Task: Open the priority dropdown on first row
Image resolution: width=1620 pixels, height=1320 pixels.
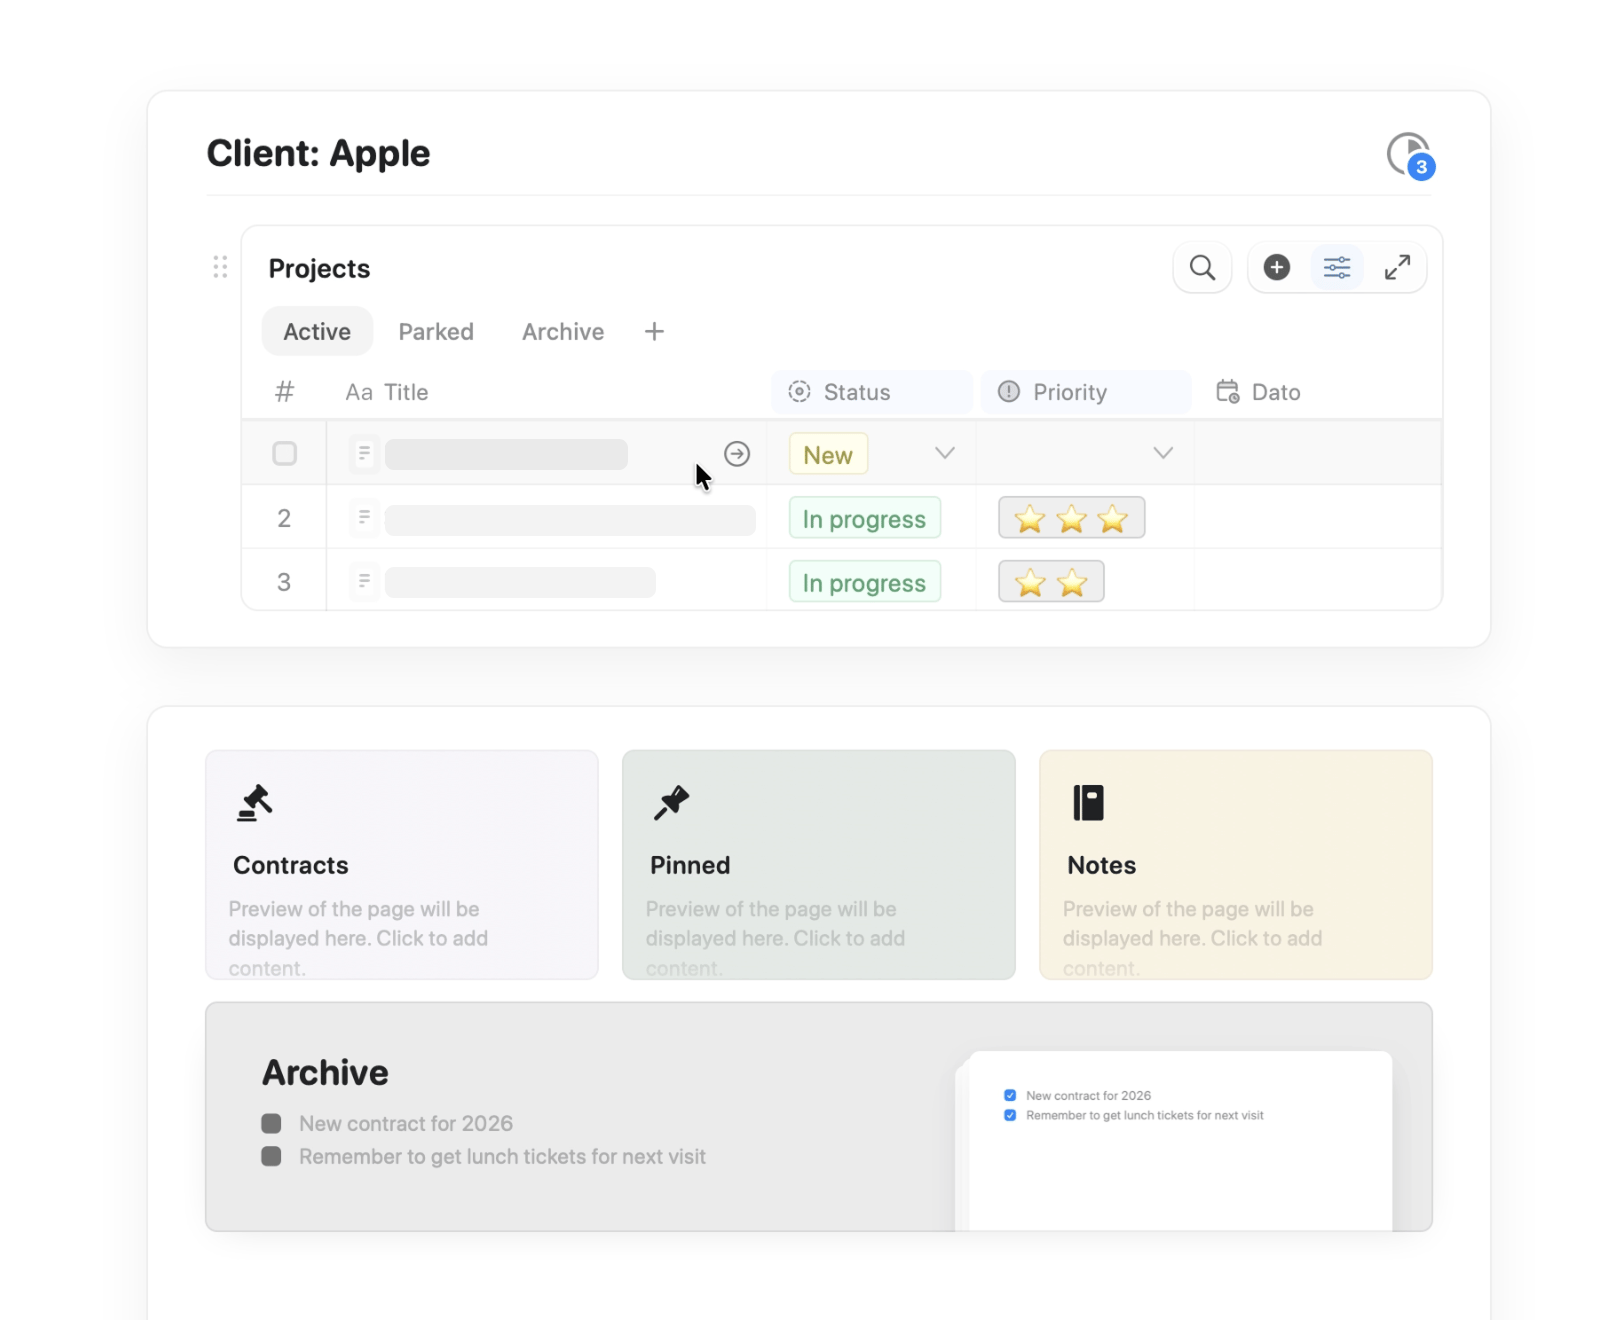Action: click(1162, 453)
